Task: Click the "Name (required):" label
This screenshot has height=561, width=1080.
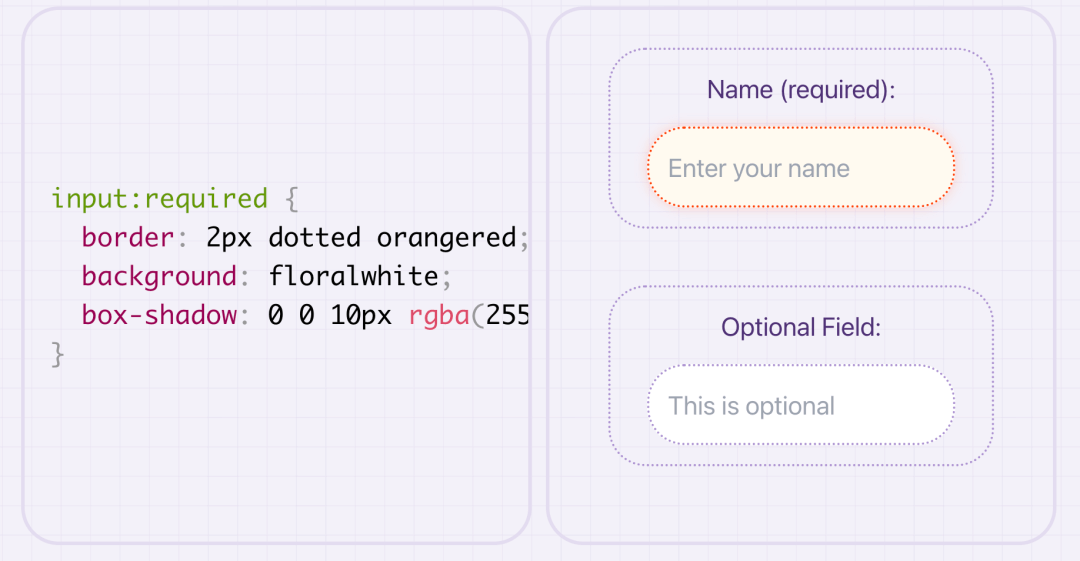Action: tap(800, 90)
